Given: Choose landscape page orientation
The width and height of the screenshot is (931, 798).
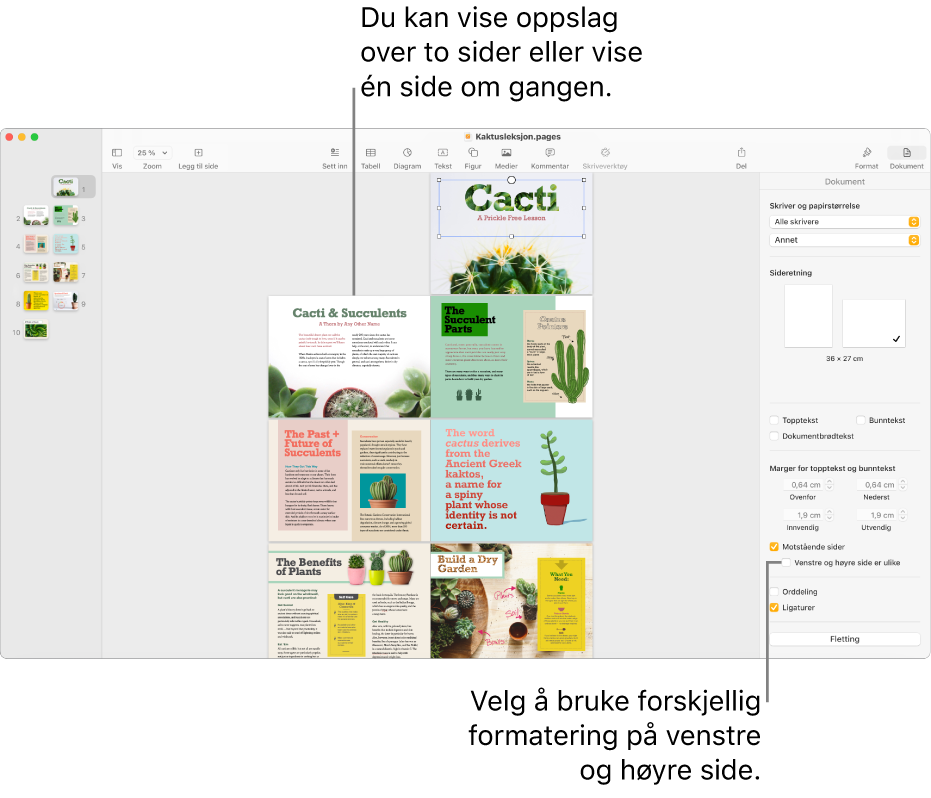Looking at the screenshot, I should coord(873,324).
